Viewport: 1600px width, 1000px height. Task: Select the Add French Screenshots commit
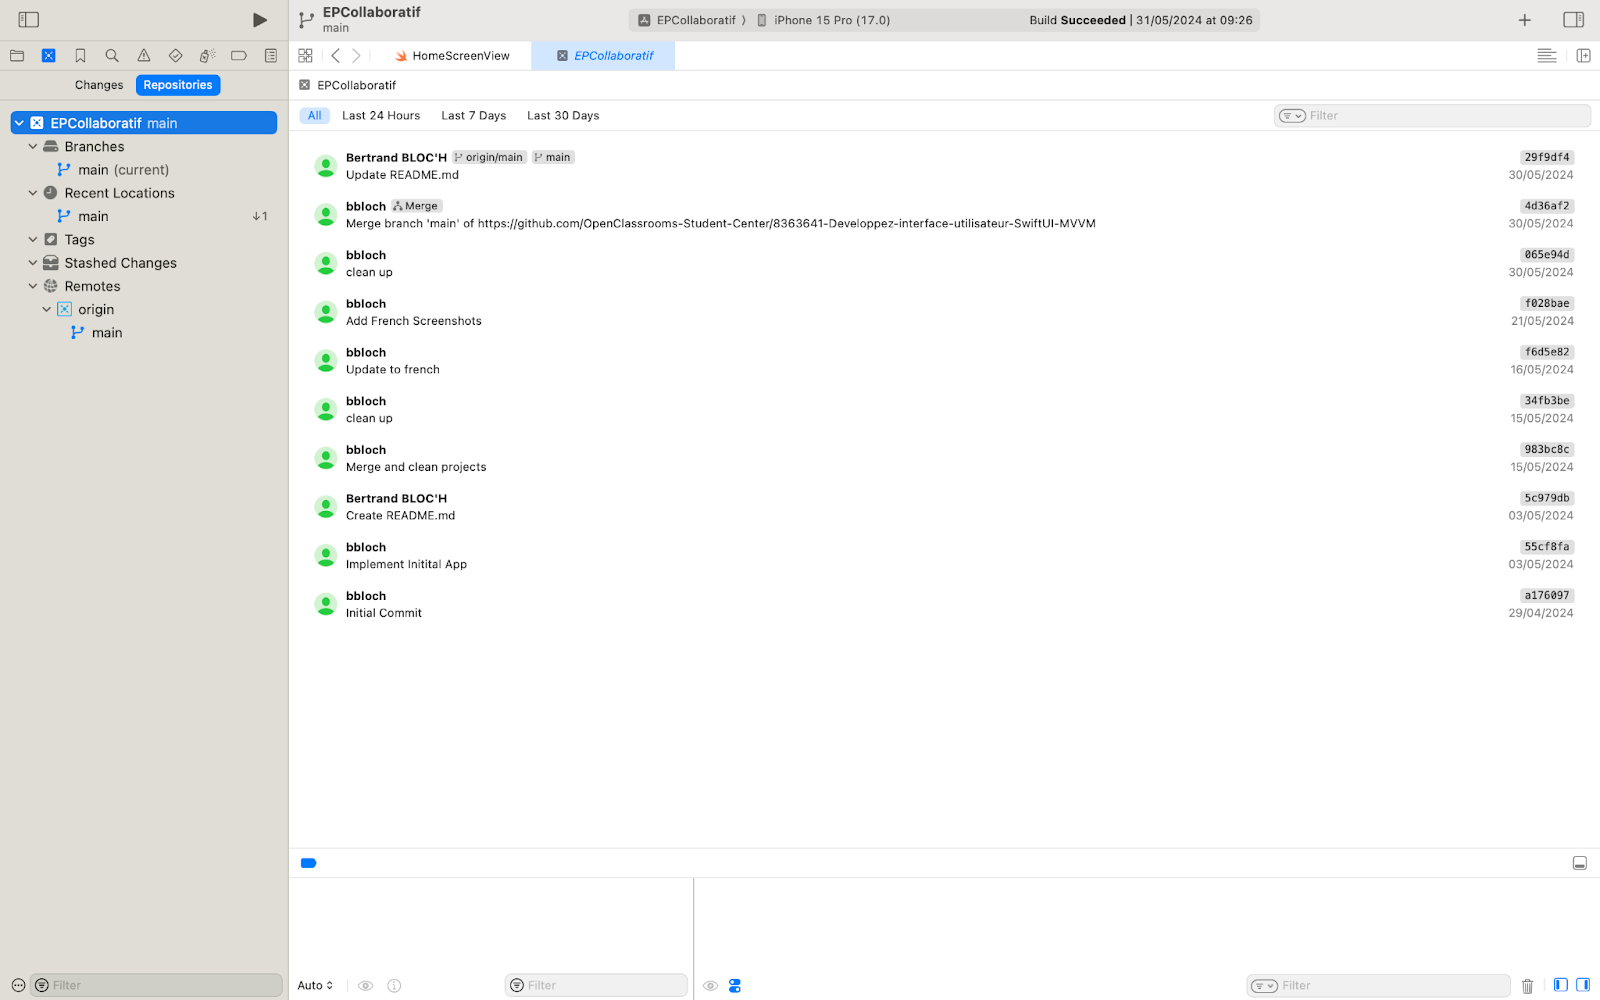(x=944, y=312)
